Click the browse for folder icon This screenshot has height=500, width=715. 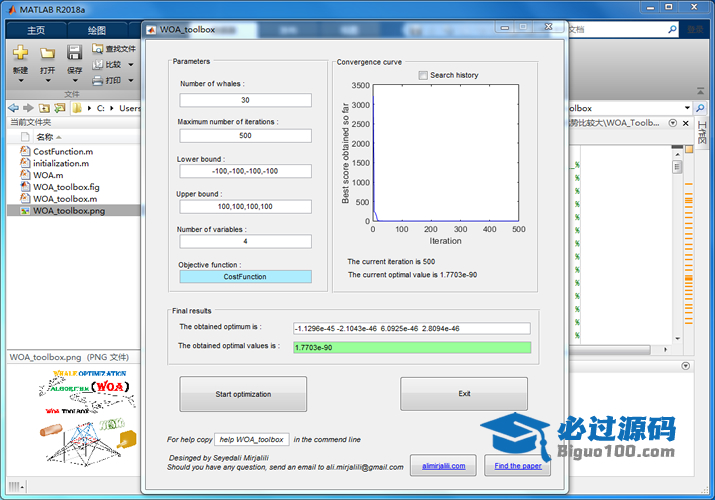pos(61,107)
